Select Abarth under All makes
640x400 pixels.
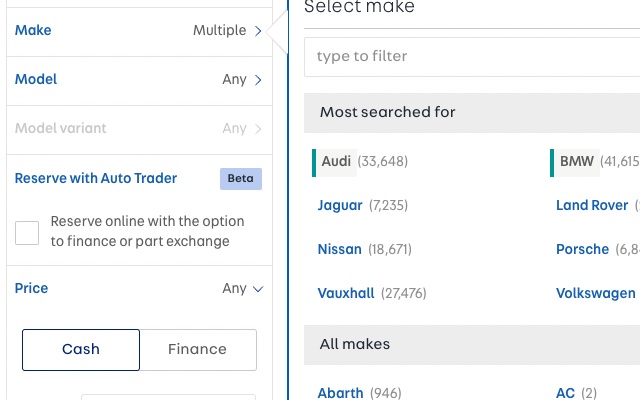(x=340, y=393)
